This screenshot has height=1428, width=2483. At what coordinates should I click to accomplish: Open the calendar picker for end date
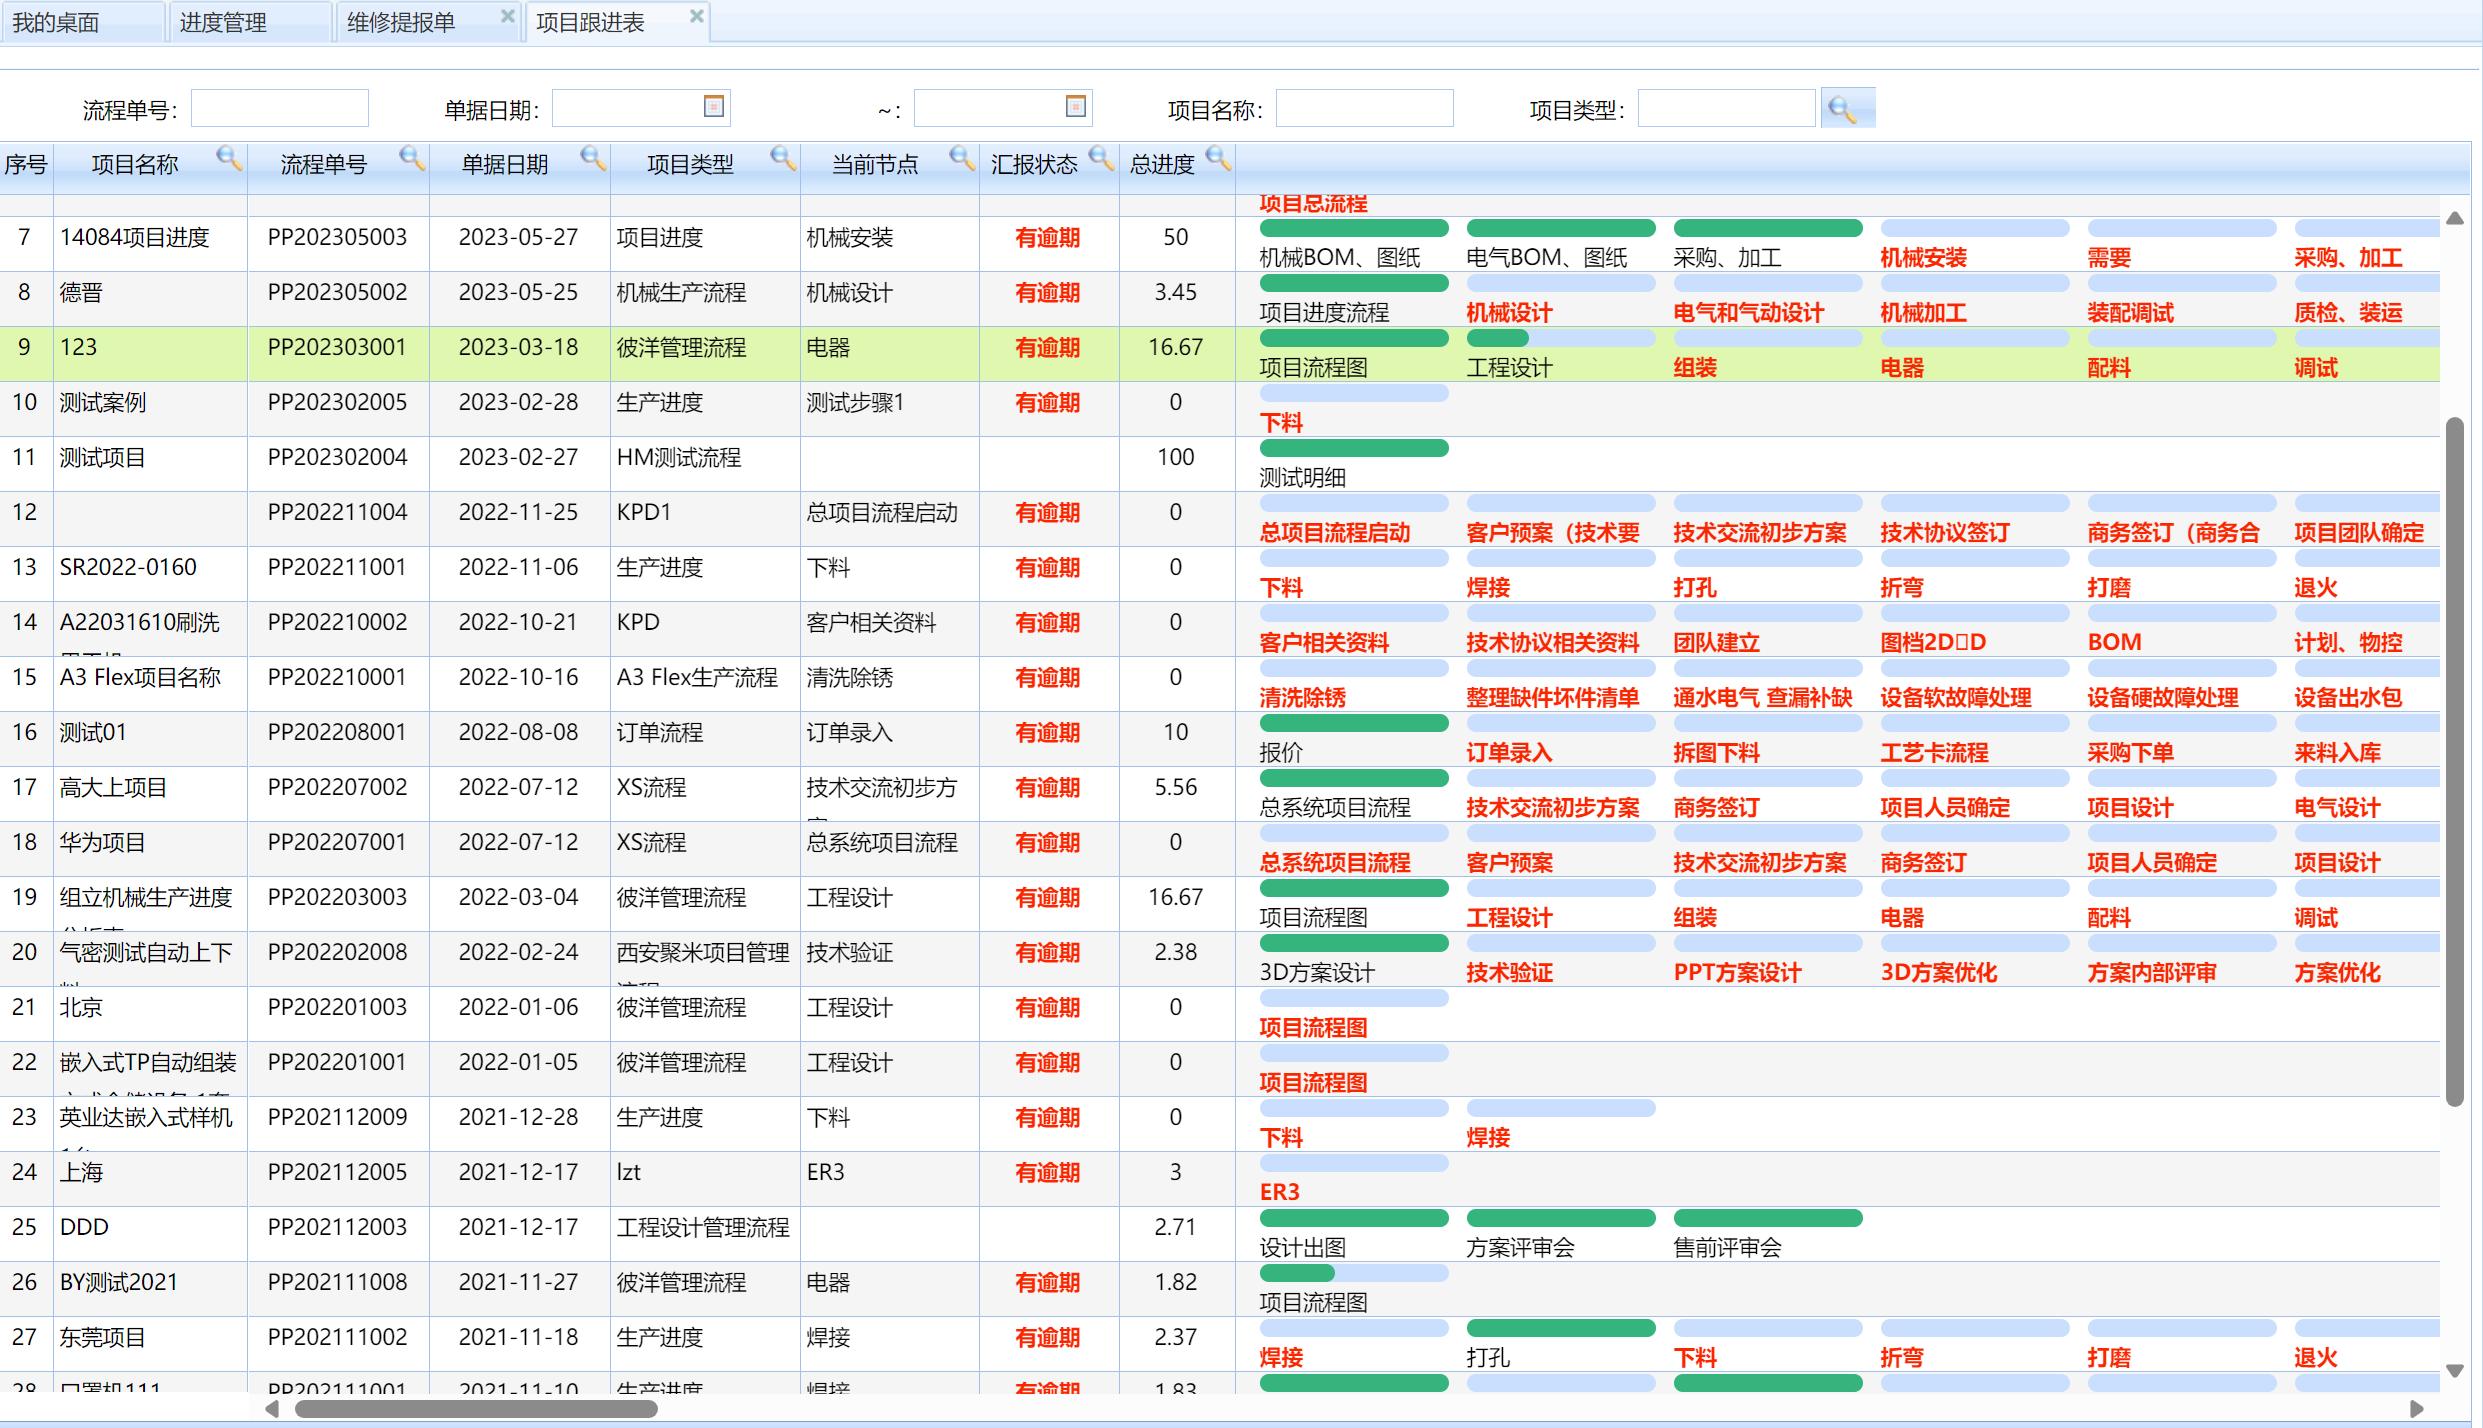coord(1076,106)
